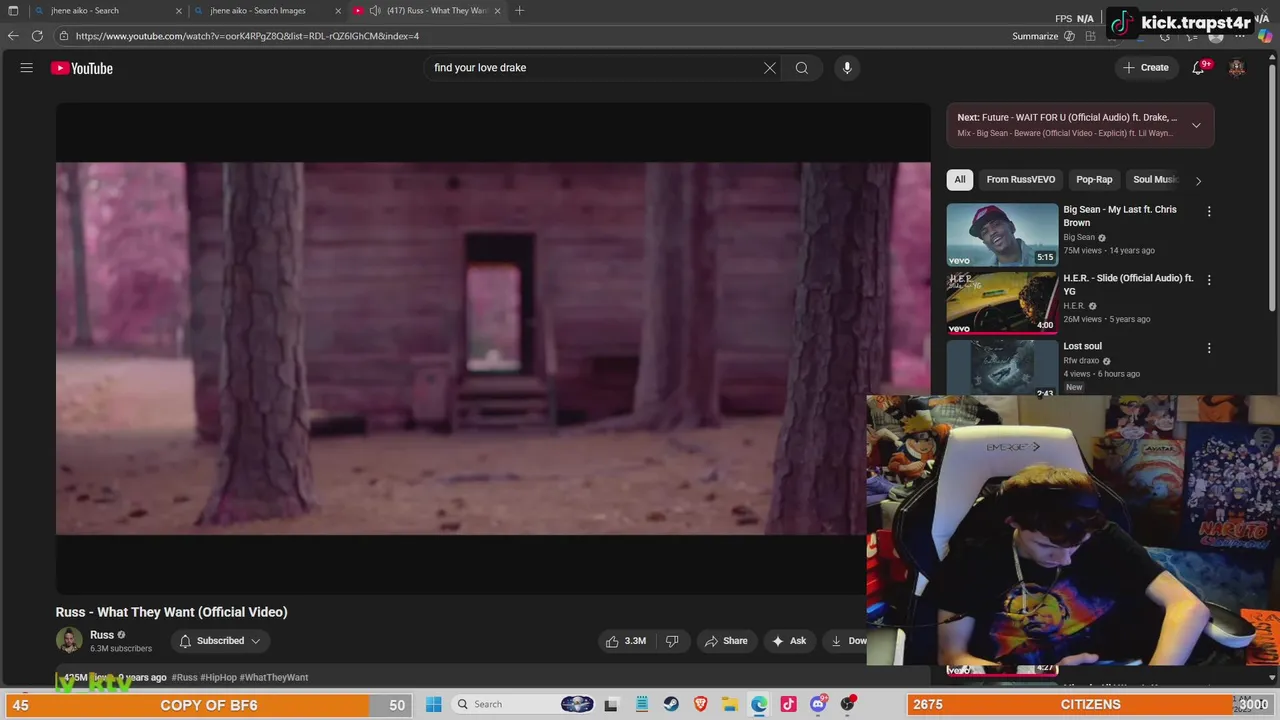Reload the current page
Image resolution: width=1280 pixels, height=720 pixels.
[37, 36]
